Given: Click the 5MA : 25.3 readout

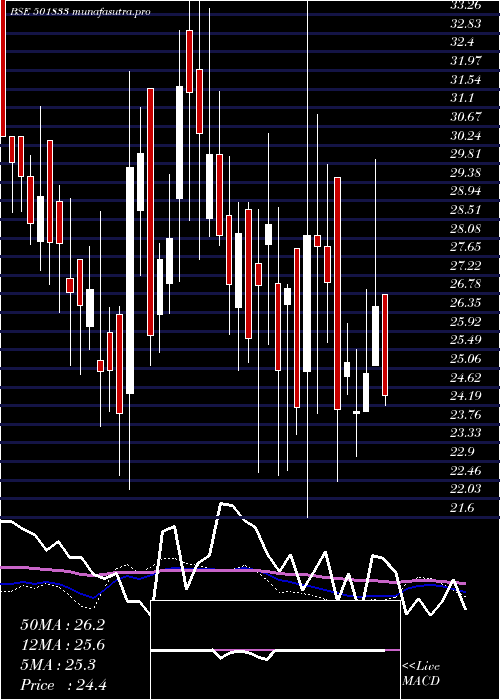Looking at the screenshot, I should 58,665.
